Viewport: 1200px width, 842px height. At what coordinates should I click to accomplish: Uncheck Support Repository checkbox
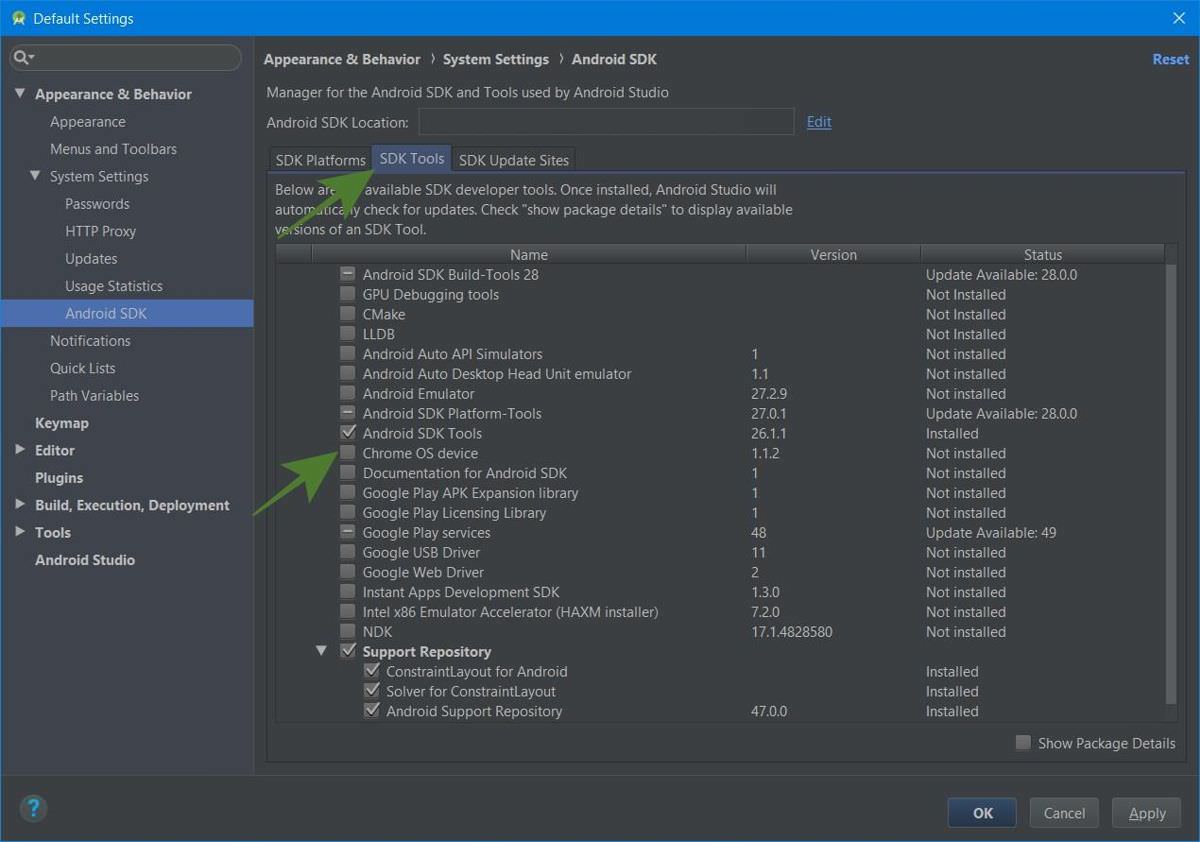click(x=347, y=651)
